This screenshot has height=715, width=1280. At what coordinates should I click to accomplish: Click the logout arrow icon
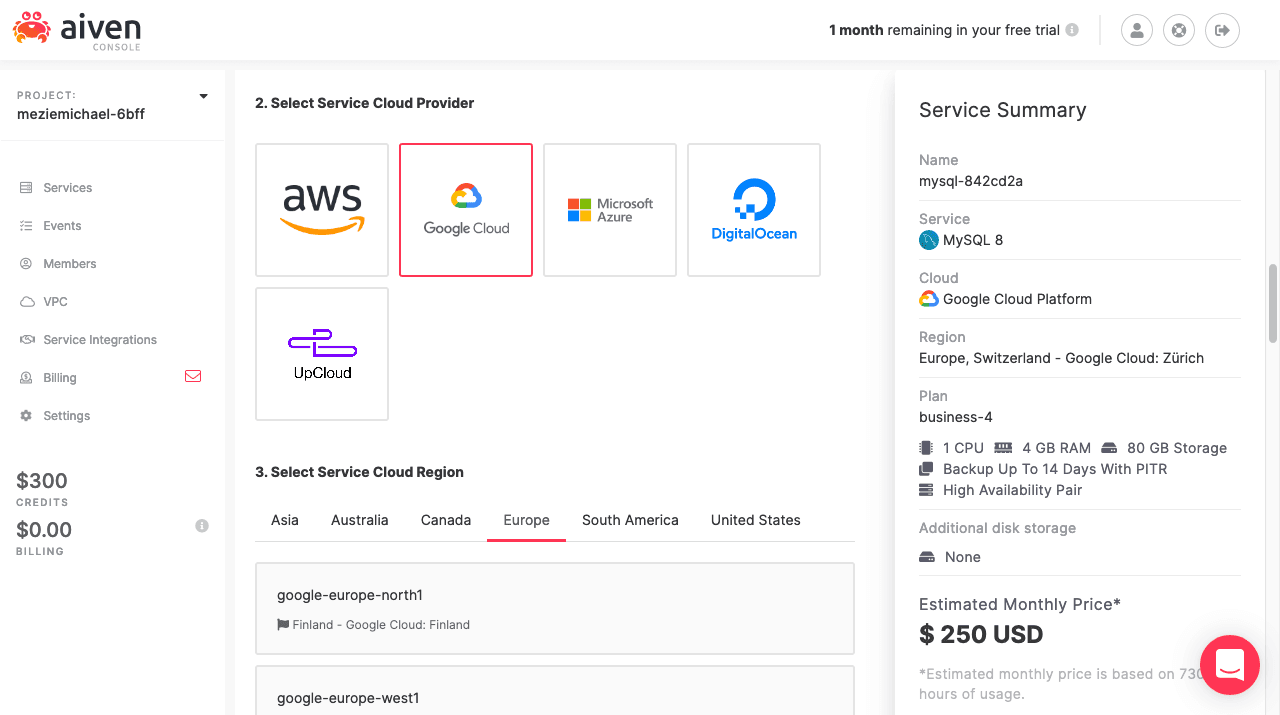tap(1222, 30)
